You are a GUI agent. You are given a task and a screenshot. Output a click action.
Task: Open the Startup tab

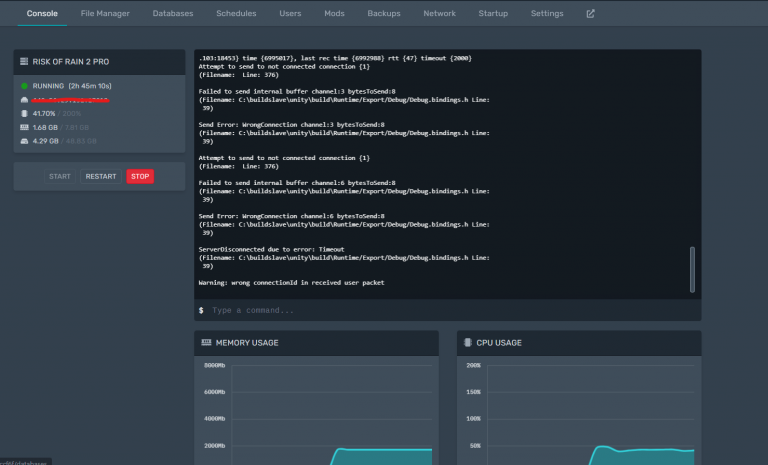(x=493, y=14)
